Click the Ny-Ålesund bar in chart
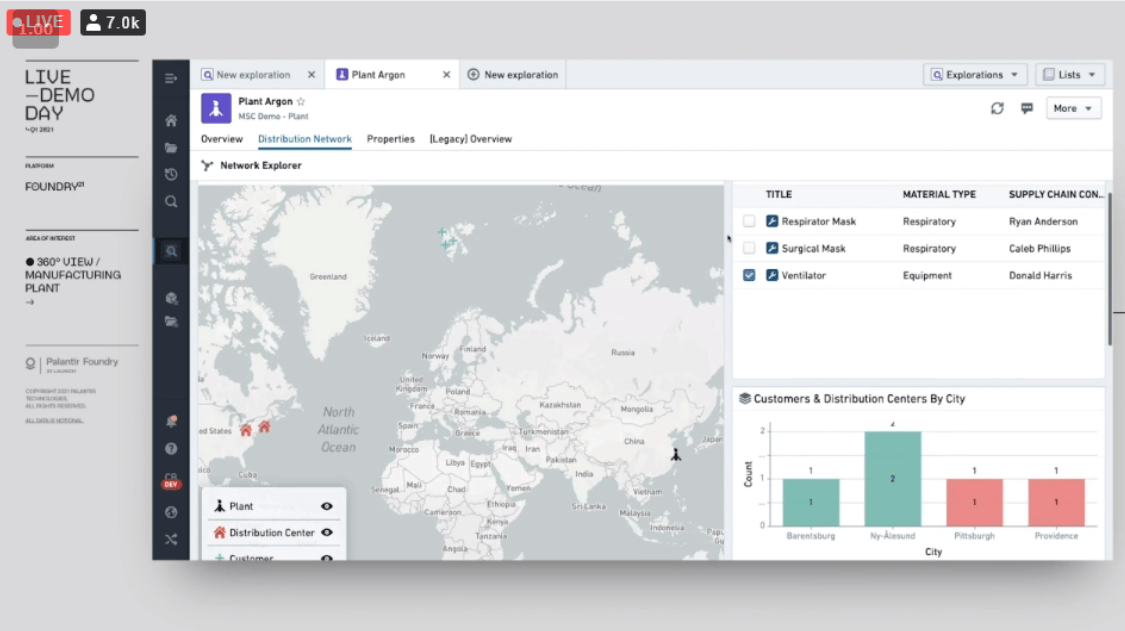The image size is (1125, 631). click(x=892, y=479)
